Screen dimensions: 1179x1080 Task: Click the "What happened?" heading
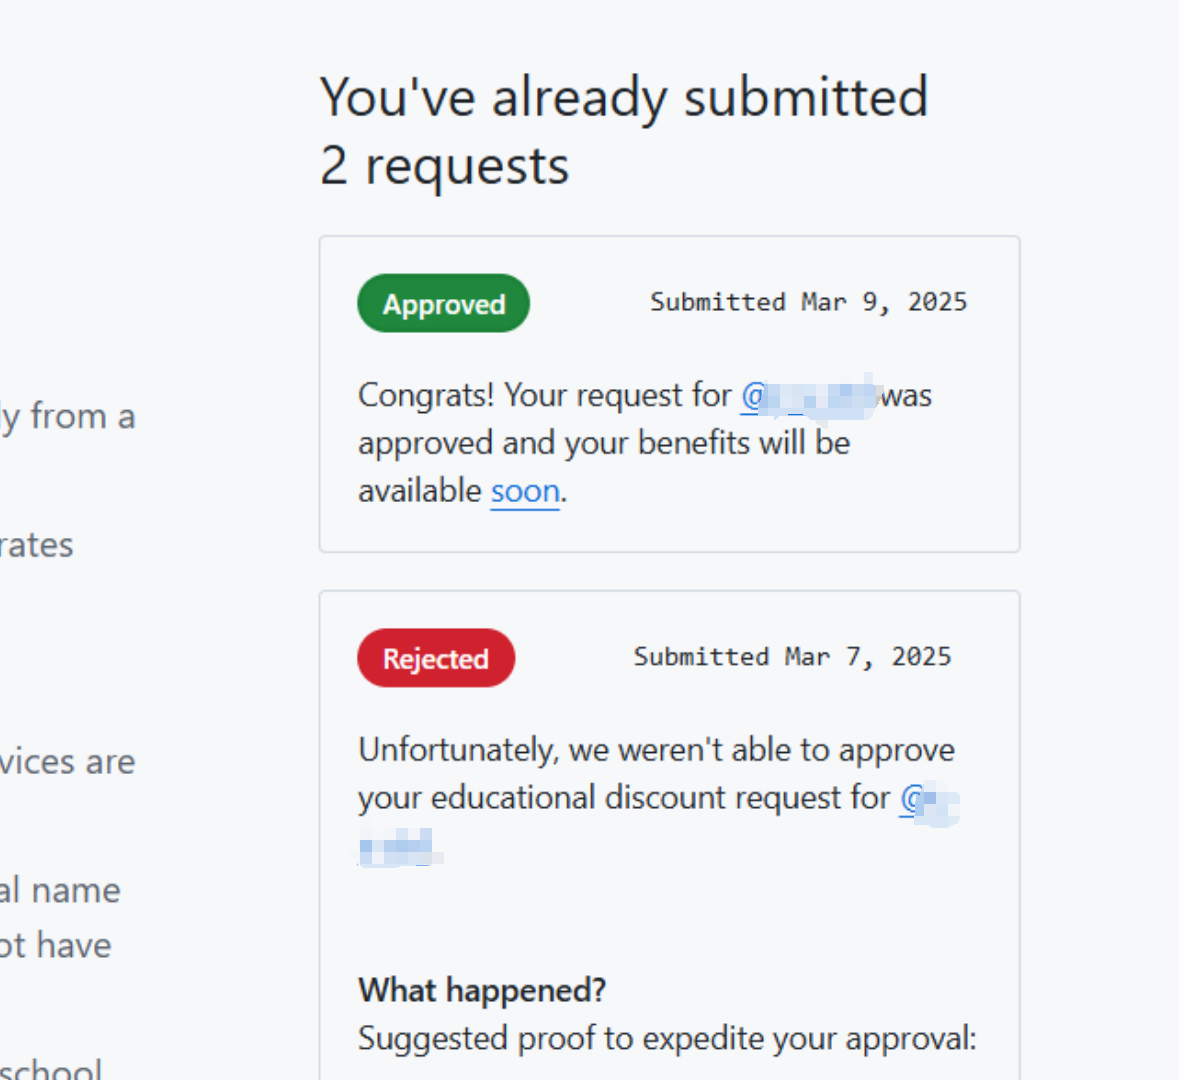click(482, 990)
